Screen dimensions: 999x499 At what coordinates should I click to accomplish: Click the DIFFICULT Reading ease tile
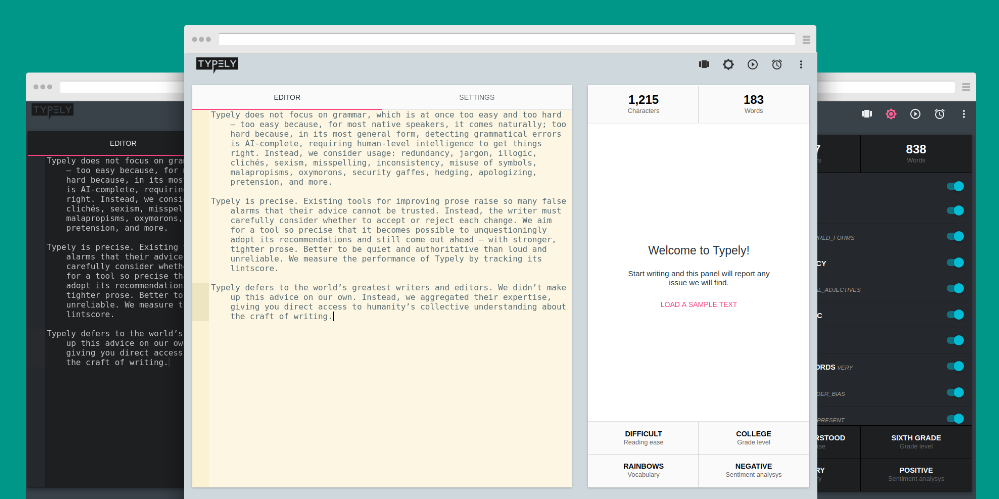tap(643, 437)
